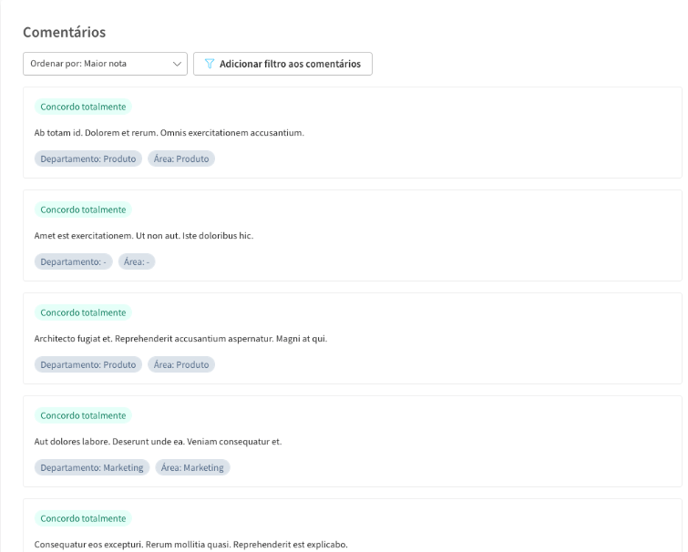Click the 'Comentários' heading
688x552 pixels.
coord(64,32)
